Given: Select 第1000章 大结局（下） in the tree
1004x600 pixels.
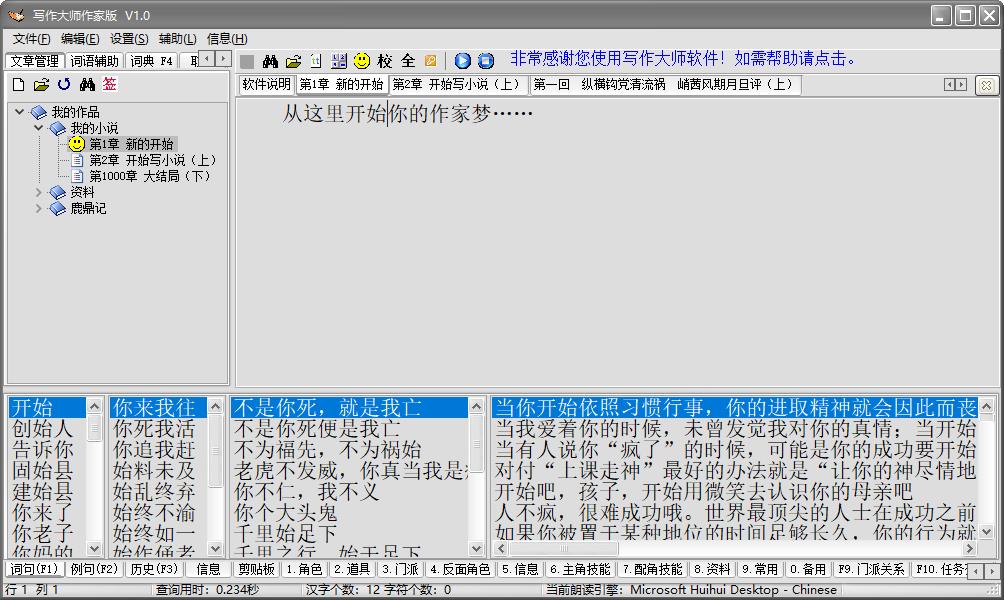Looking at the screenshot, I should tap(150, 176).
